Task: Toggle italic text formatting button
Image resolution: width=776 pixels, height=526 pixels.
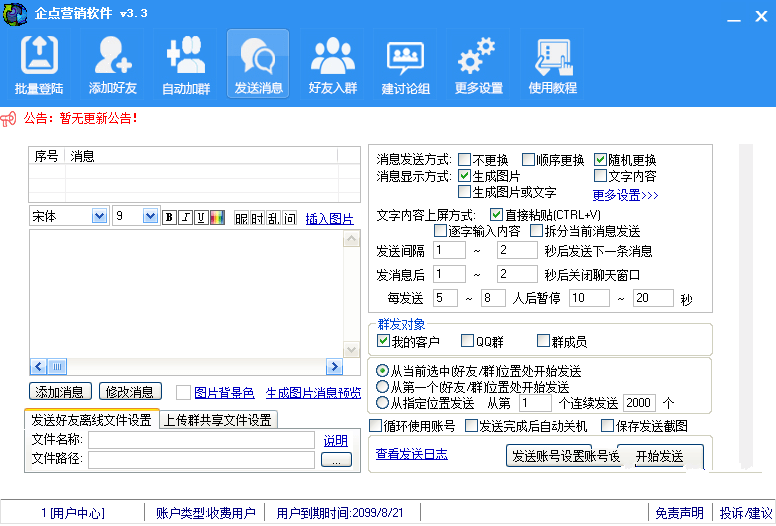Action: 186,217
